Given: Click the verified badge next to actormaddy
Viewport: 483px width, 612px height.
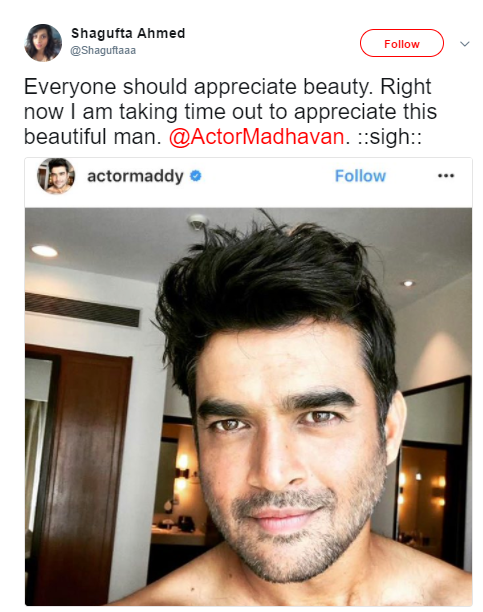Looking at the screenshot, I should [x=196, y=176].
